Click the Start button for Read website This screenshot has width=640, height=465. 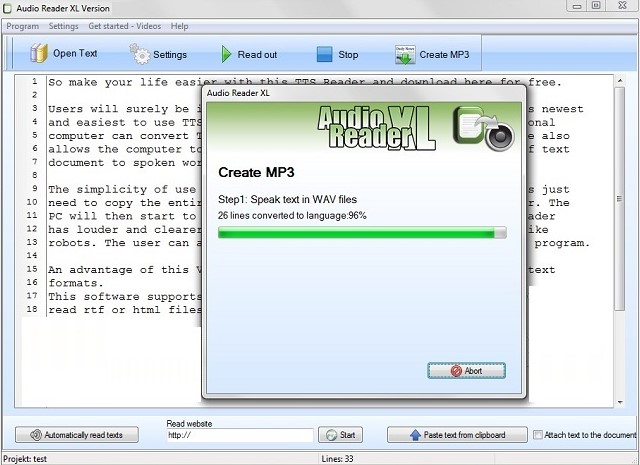click(x=340, y=435)
